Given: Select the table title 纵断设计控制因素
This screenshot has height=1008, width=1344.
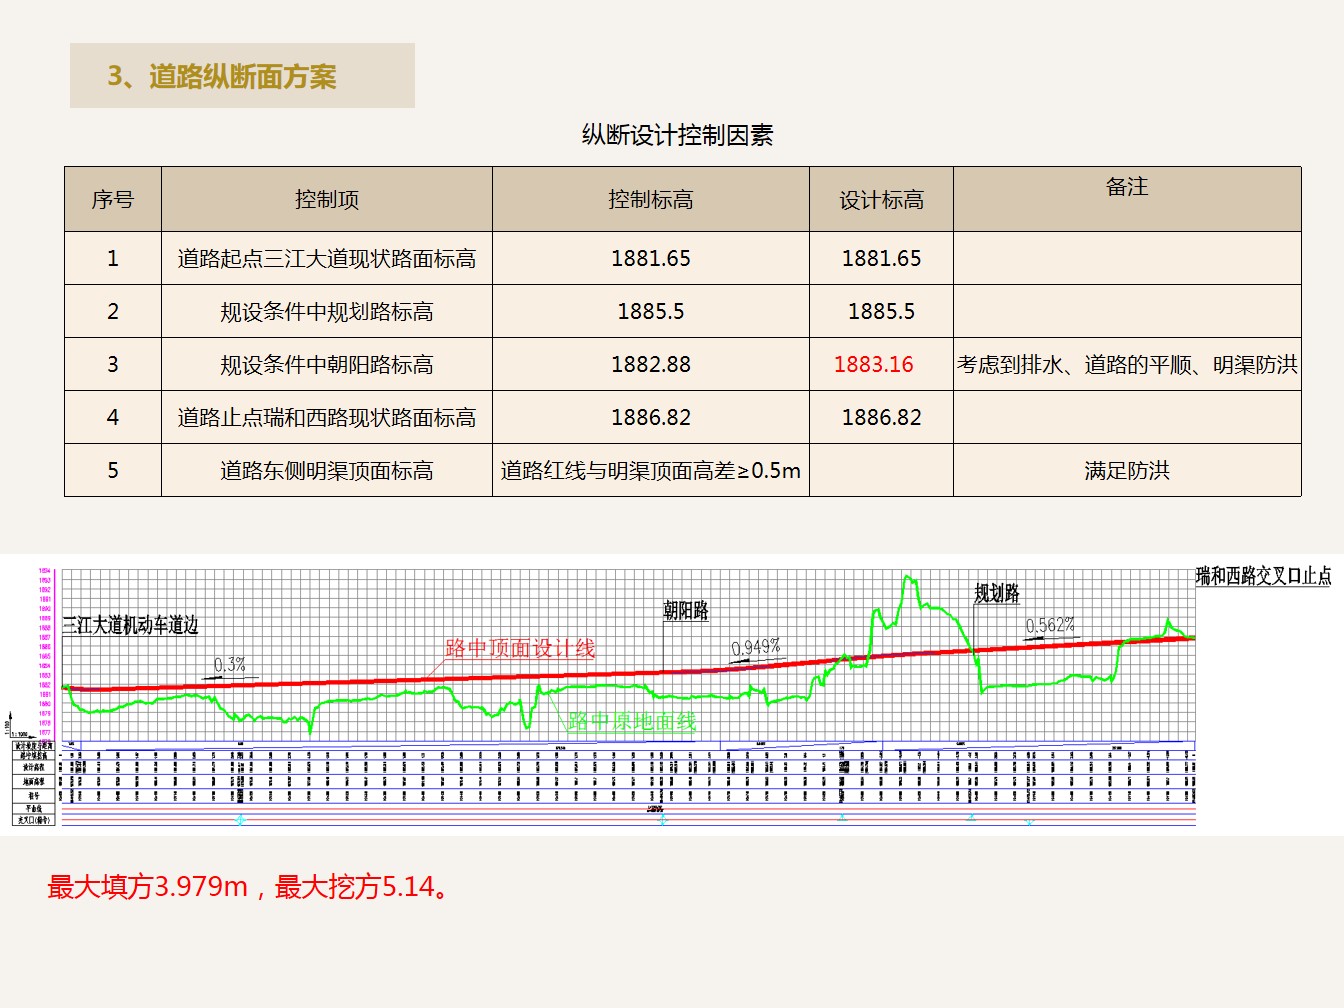Looking at the screenshot, I should point(677,135).
